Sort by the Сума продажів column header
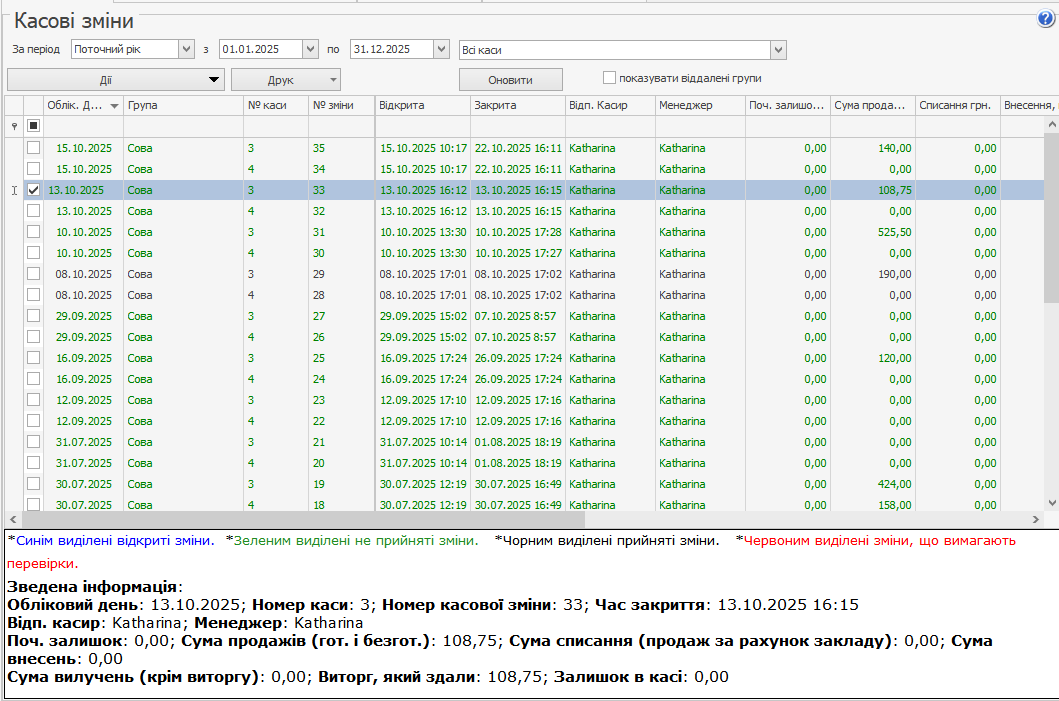Screen dimensions: 1059x701 point(872,106)
